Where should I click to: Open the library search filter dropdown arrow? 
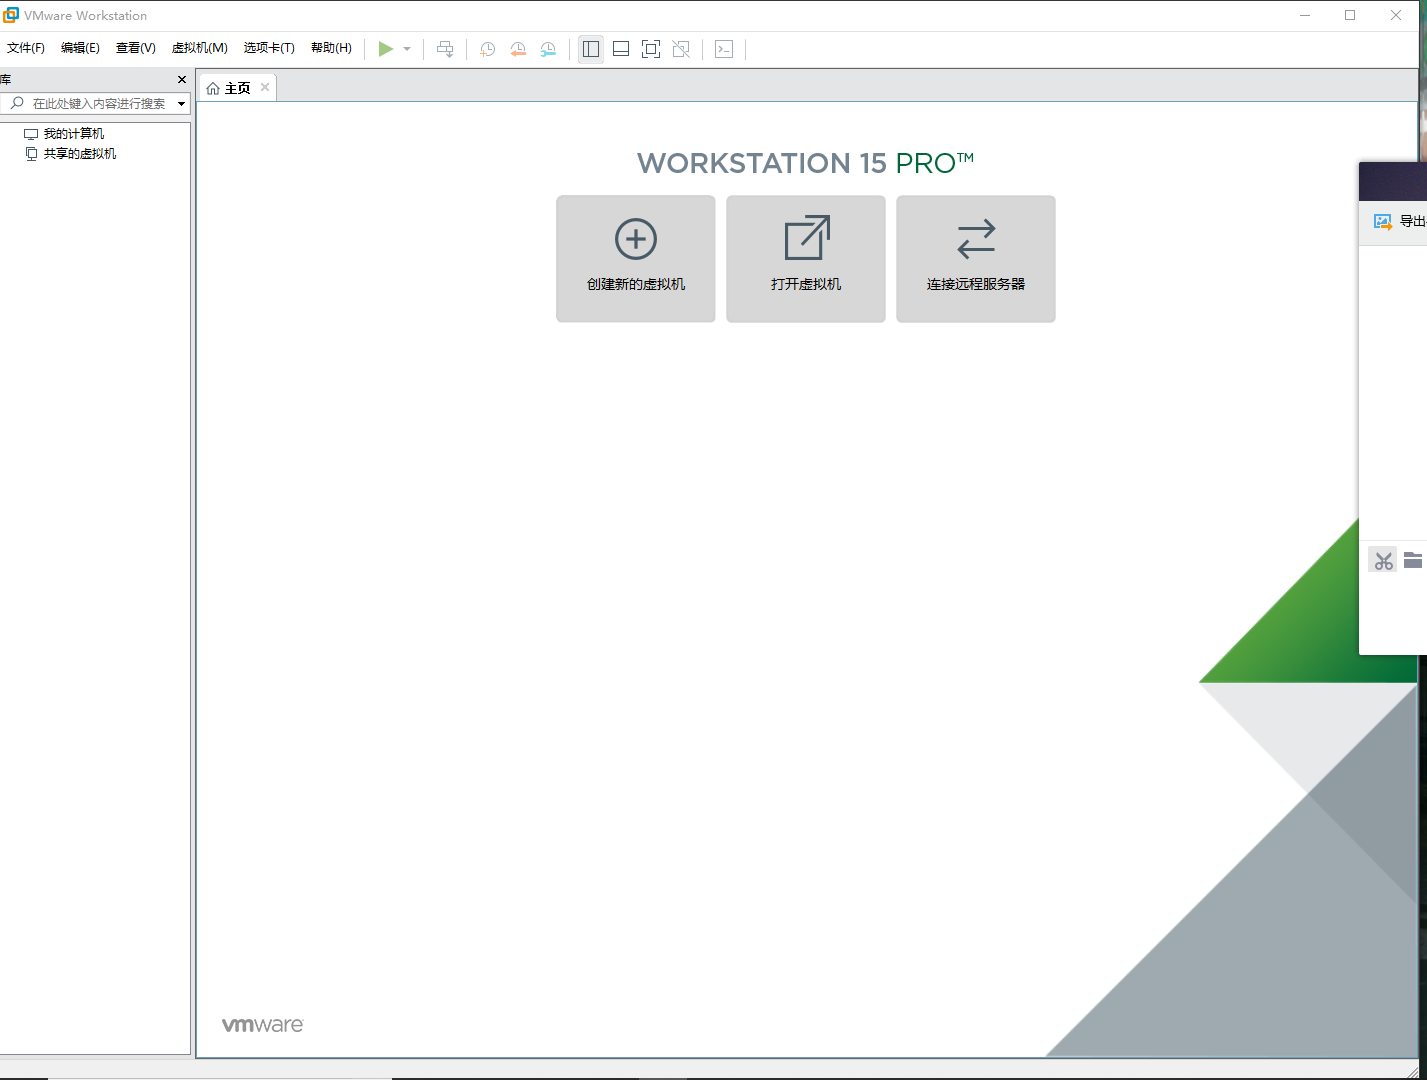tap(182, 103)
